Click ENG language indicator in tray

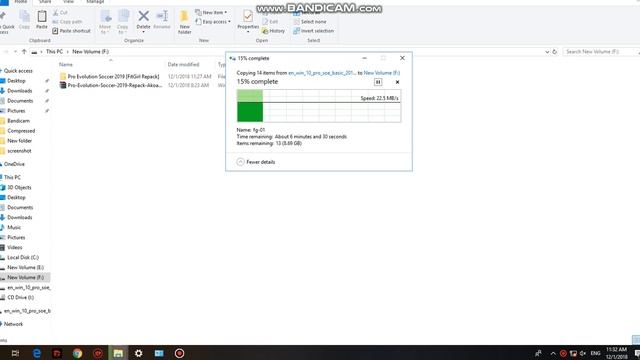tap(596, 353)
